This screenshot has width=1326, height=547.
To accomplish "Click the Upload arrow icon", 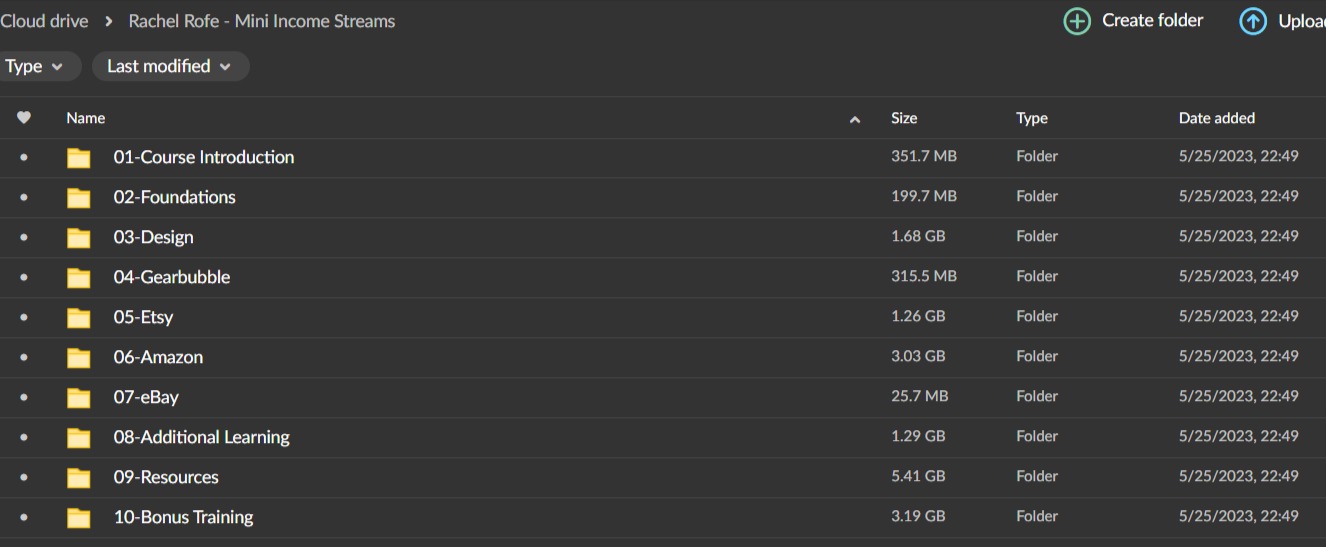I will point(1253,21).
